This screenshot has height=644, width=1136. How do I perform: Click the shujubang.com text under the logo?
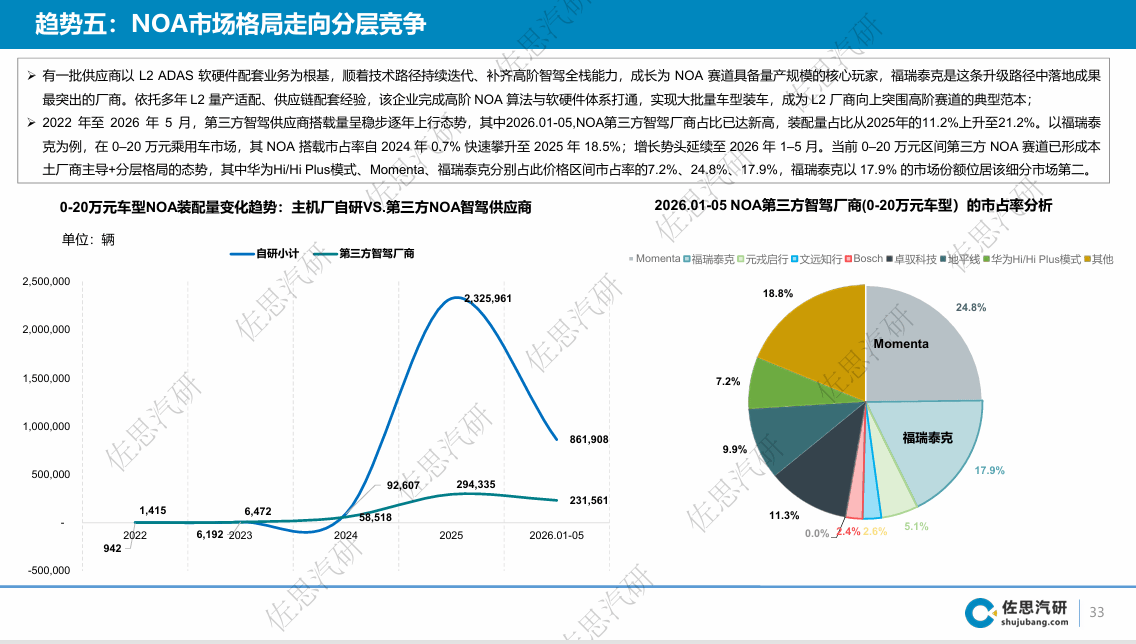1035,622
